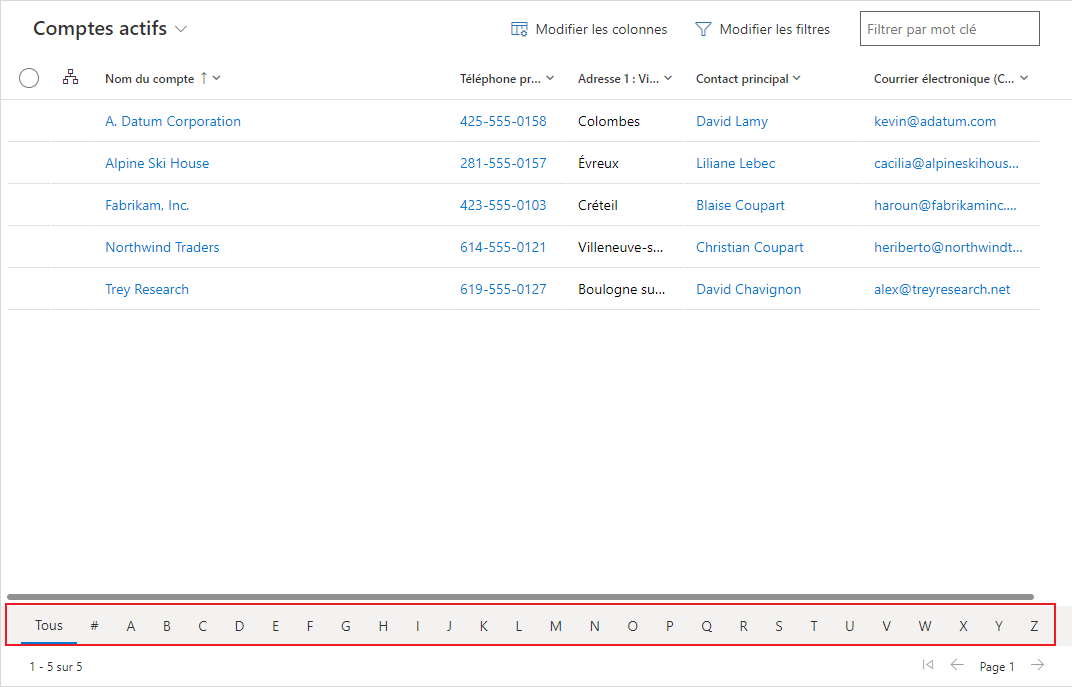Open contact Christian Coupart
1072x687 pixels.
[x=750, y=247]
